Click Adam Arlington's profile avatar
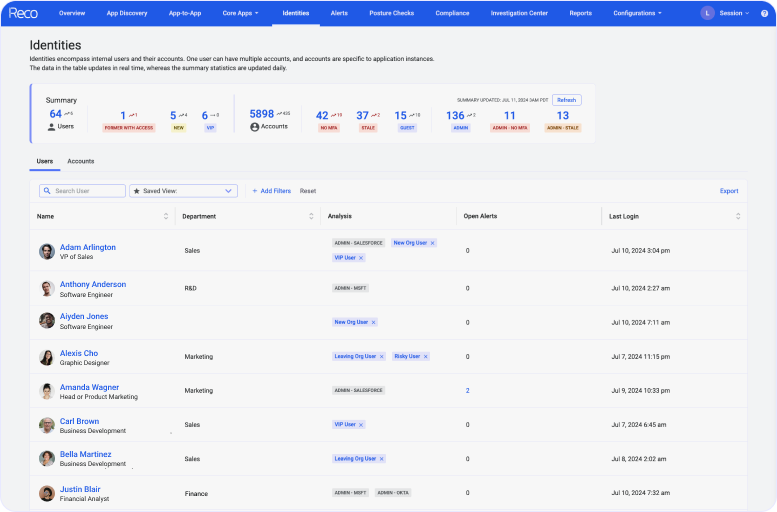 tap(46, 251)
